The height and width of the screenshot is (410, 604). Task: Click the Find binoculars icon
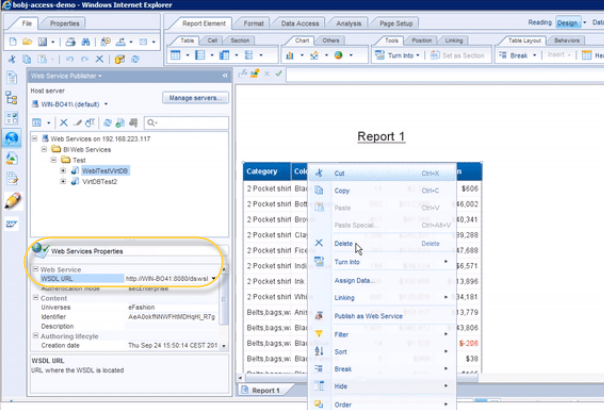(86, 42)
